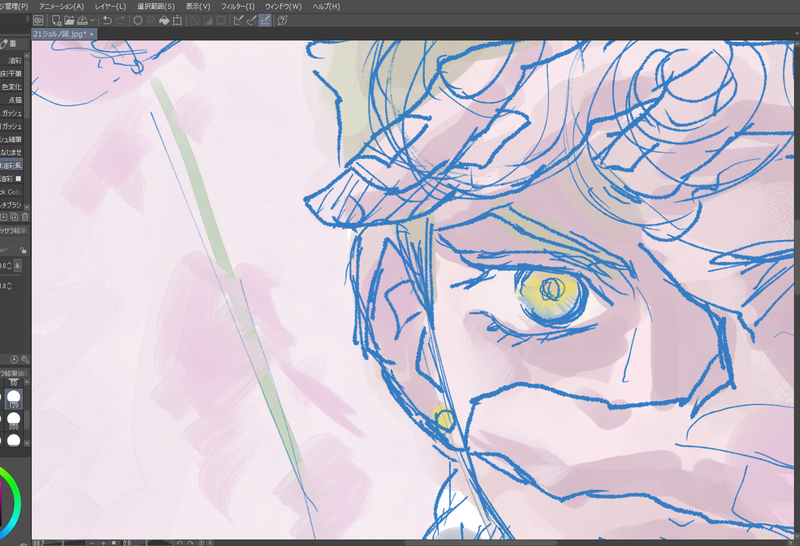The height and width of the screenshot is (546, 800).
Task: Zoom out canvas with minus button
Action: pos(92,543)
